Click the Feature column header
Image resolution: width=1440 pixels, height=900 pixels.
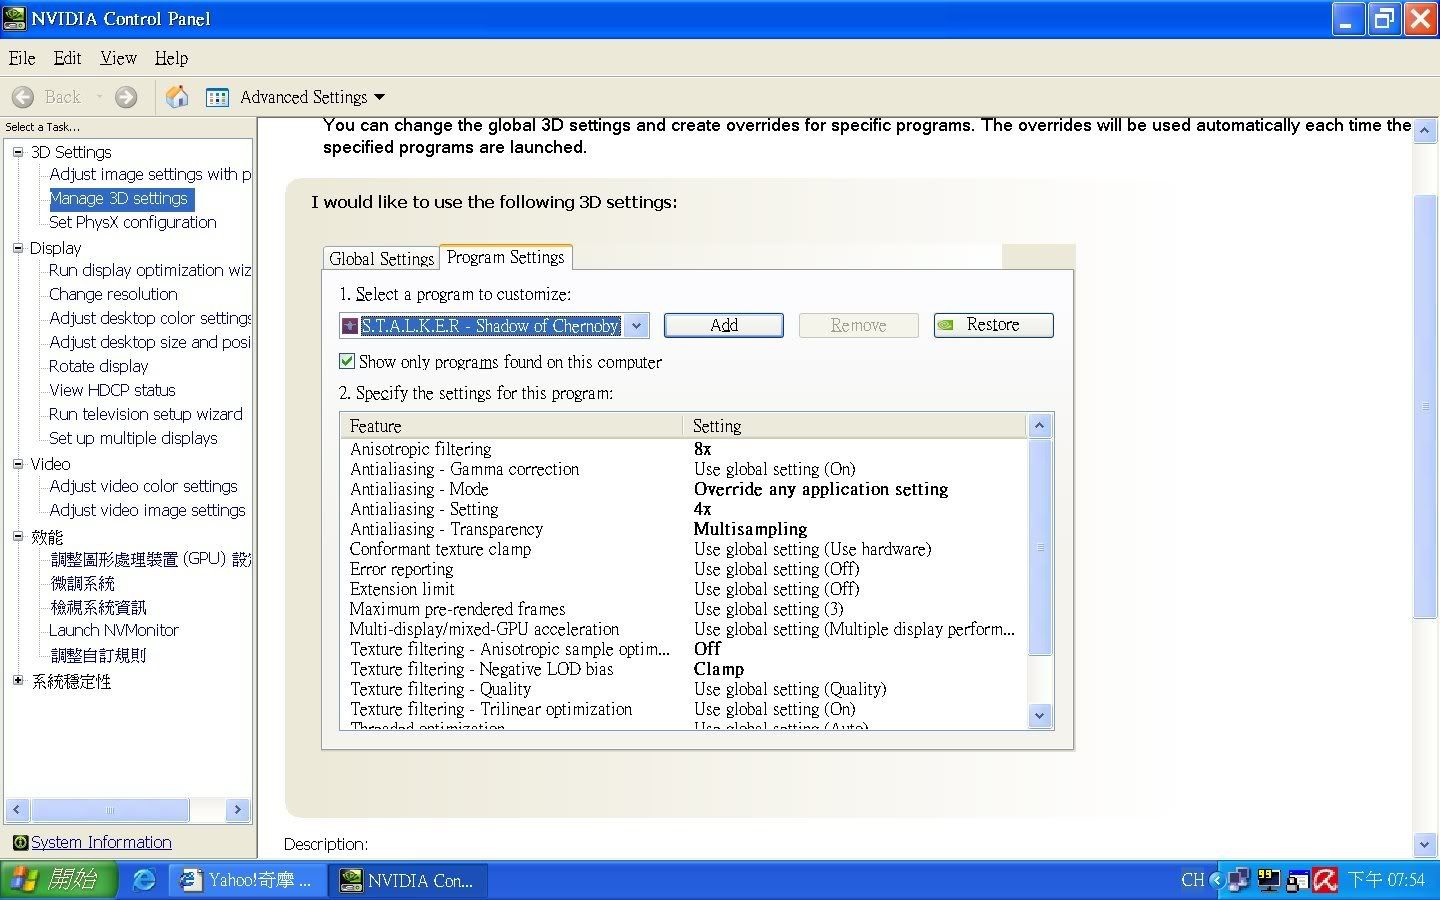[x=511, y=426]
